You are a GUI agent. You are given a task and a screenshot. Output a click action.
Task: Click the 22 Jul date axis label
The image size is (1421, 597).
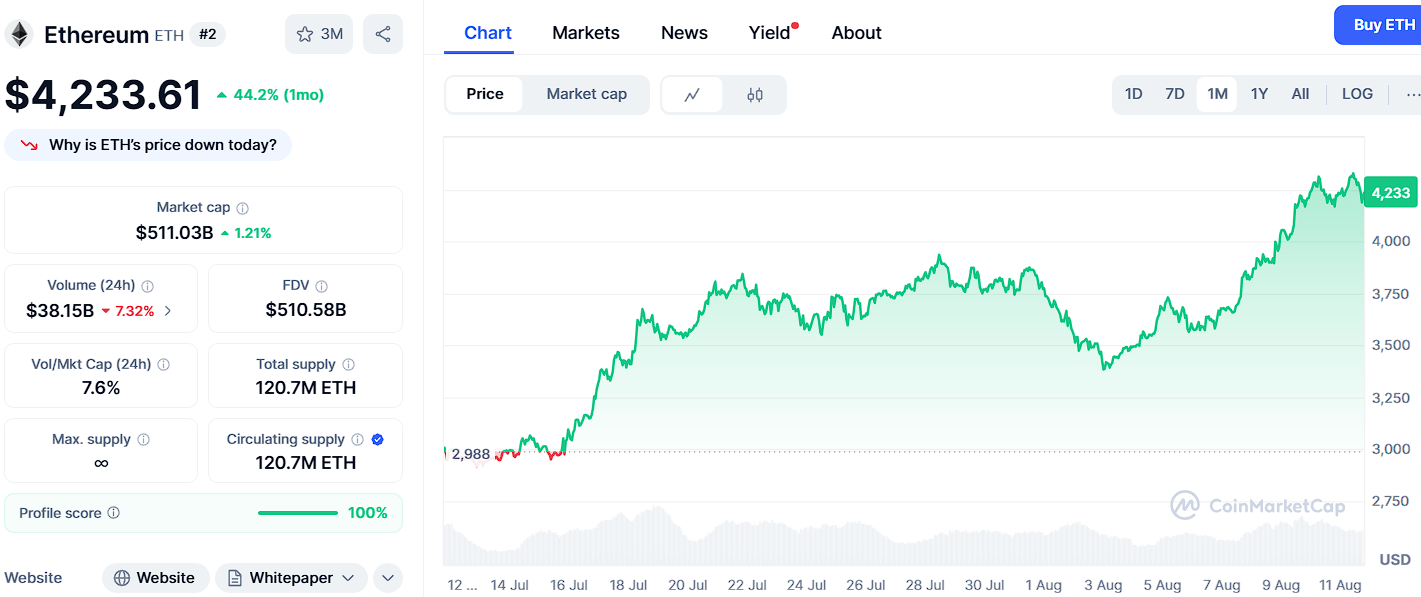[747, 585]
